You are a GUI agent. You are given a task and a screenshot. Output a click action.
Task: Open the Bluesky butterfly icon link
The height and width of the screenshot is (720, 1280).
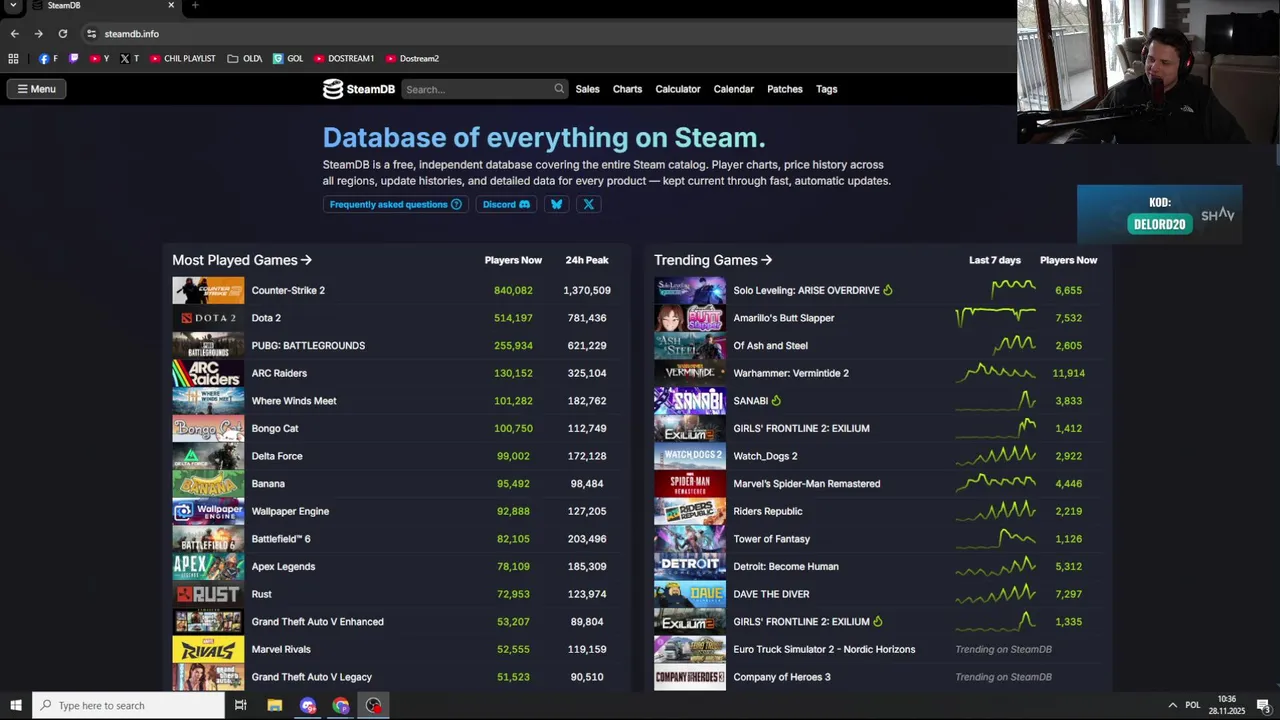point(557,204)
